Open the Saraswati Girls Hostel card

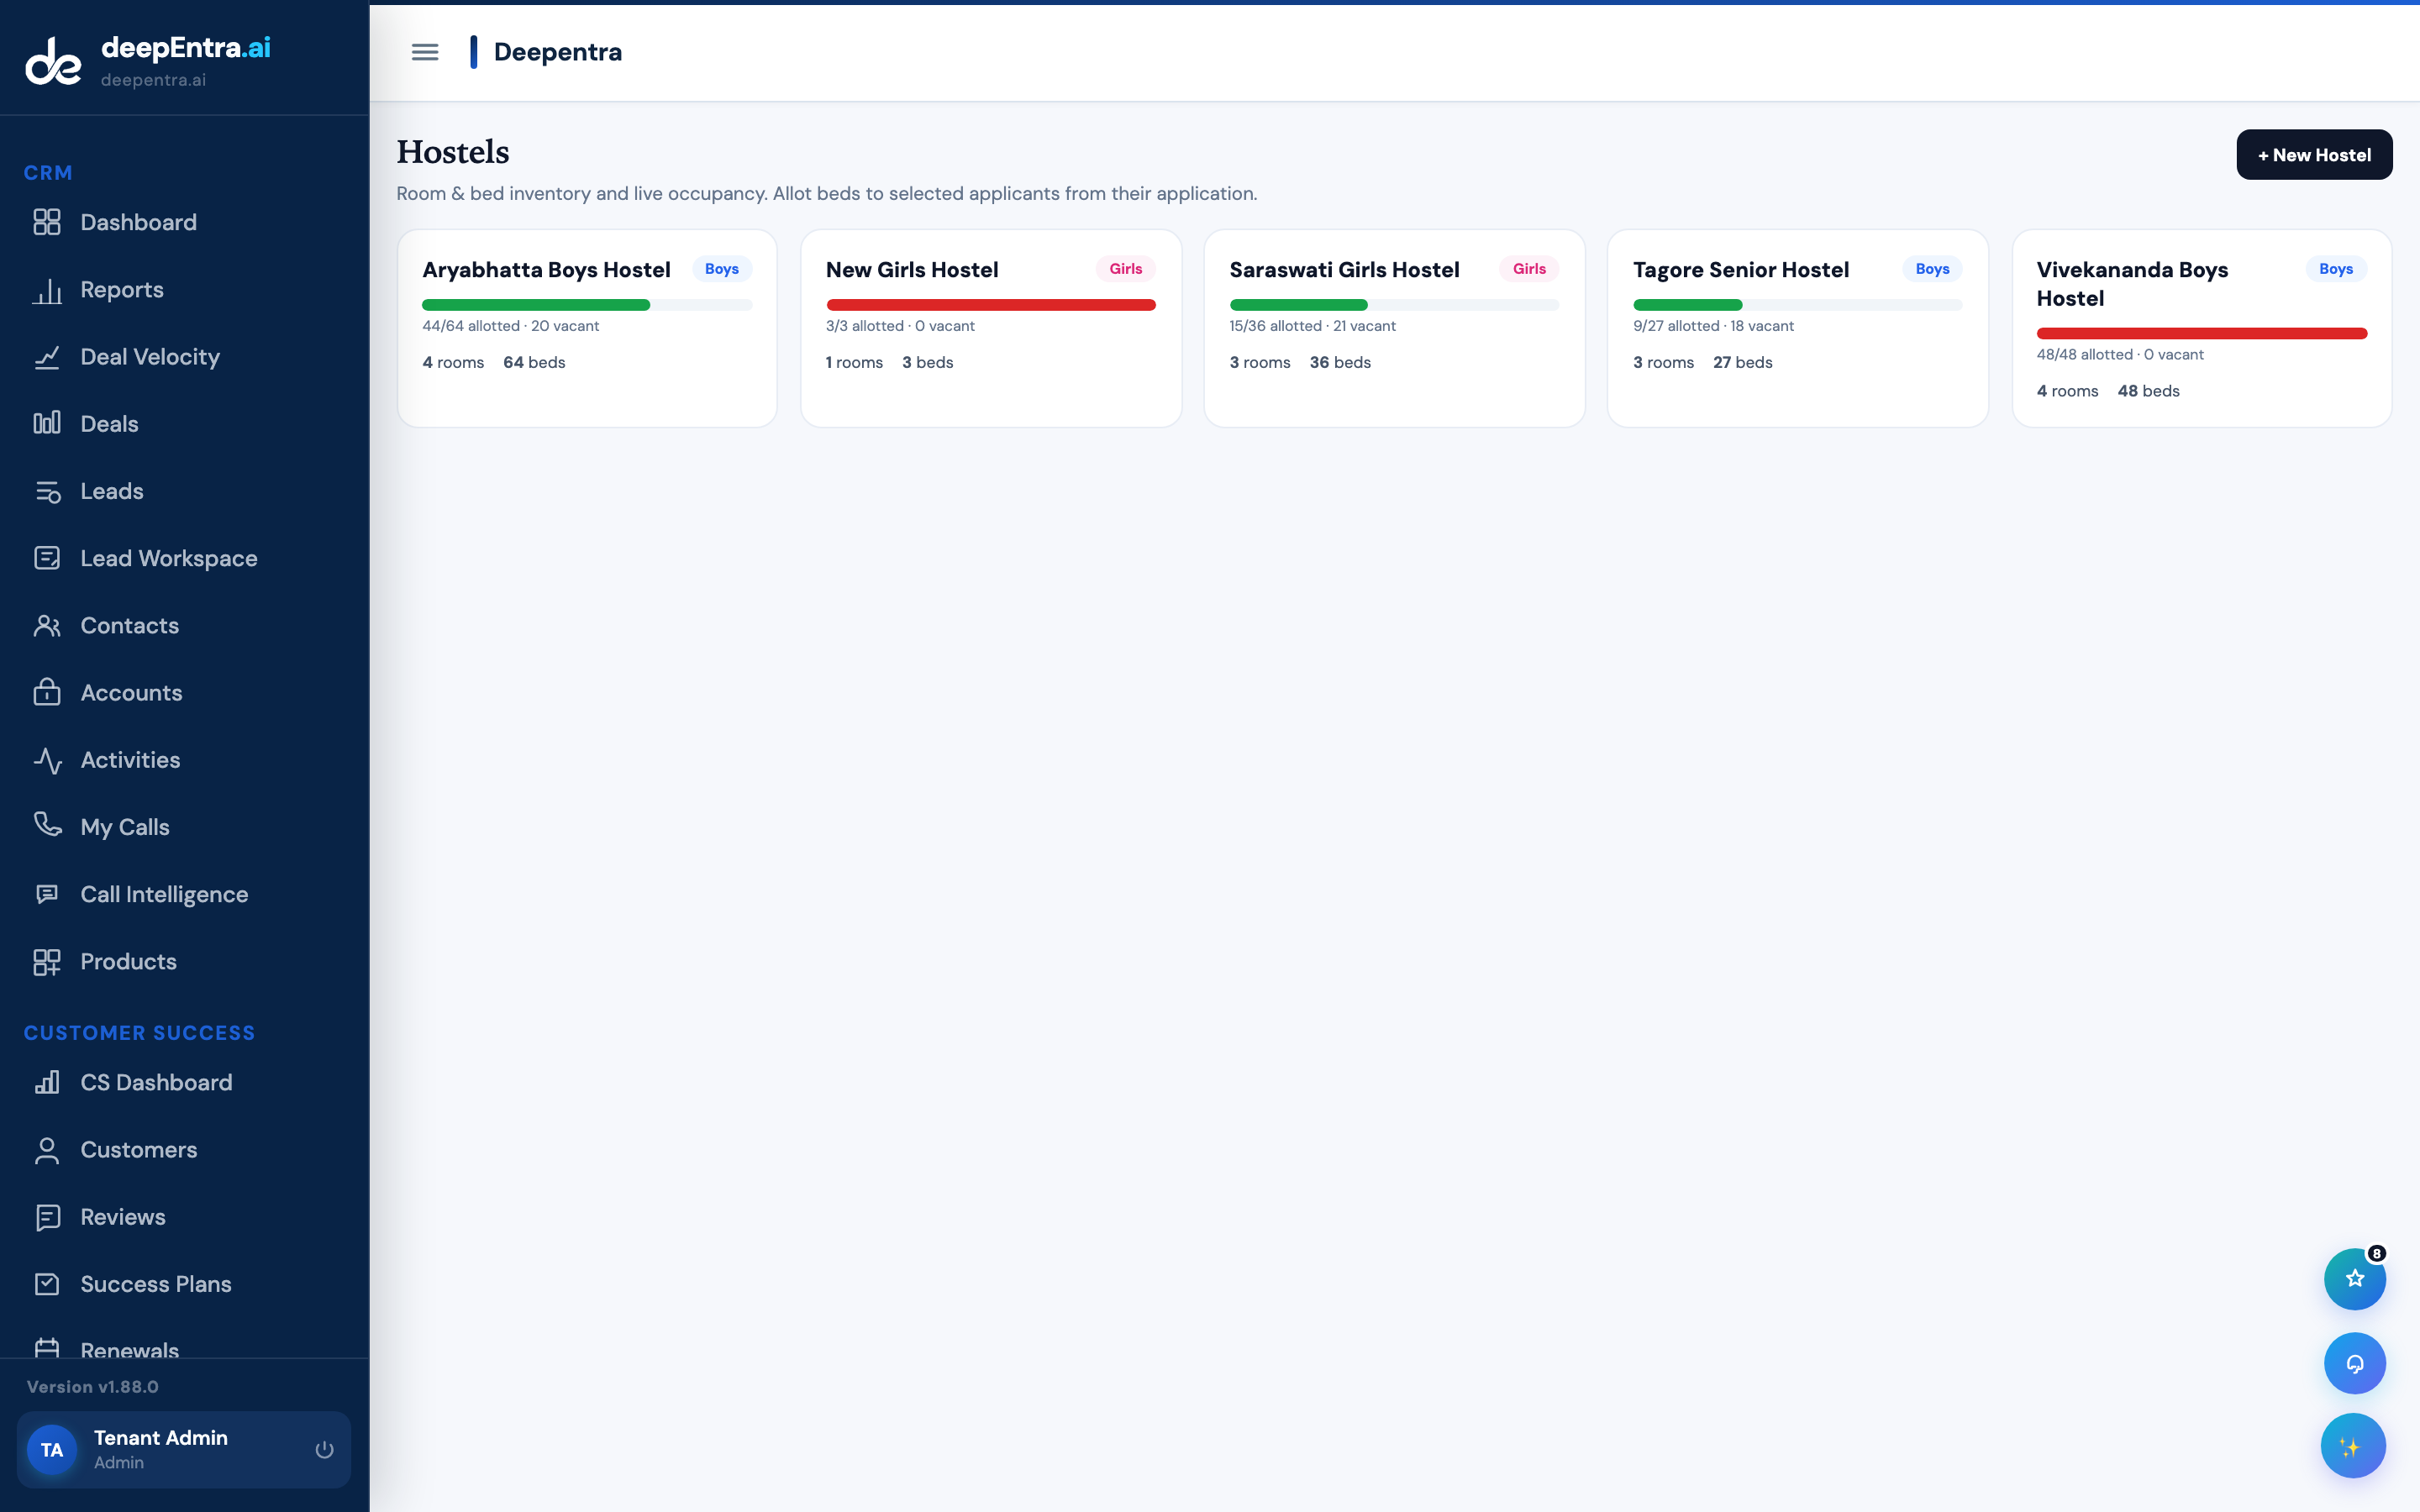pyautogui.click(x=1394, y=328)
